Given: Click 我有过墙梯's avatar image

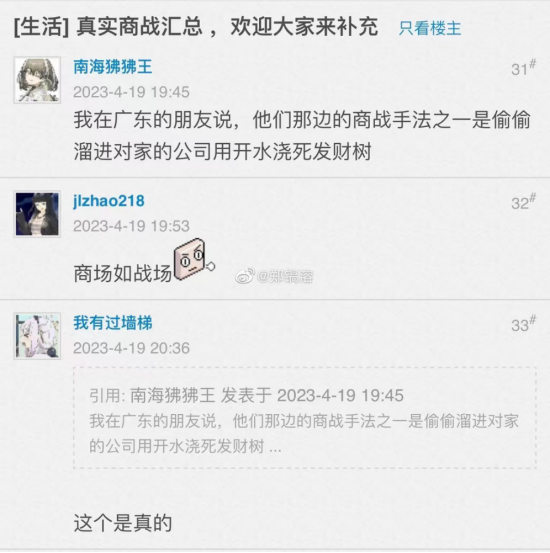Looking at the screenshot, I should coord(37,336).
